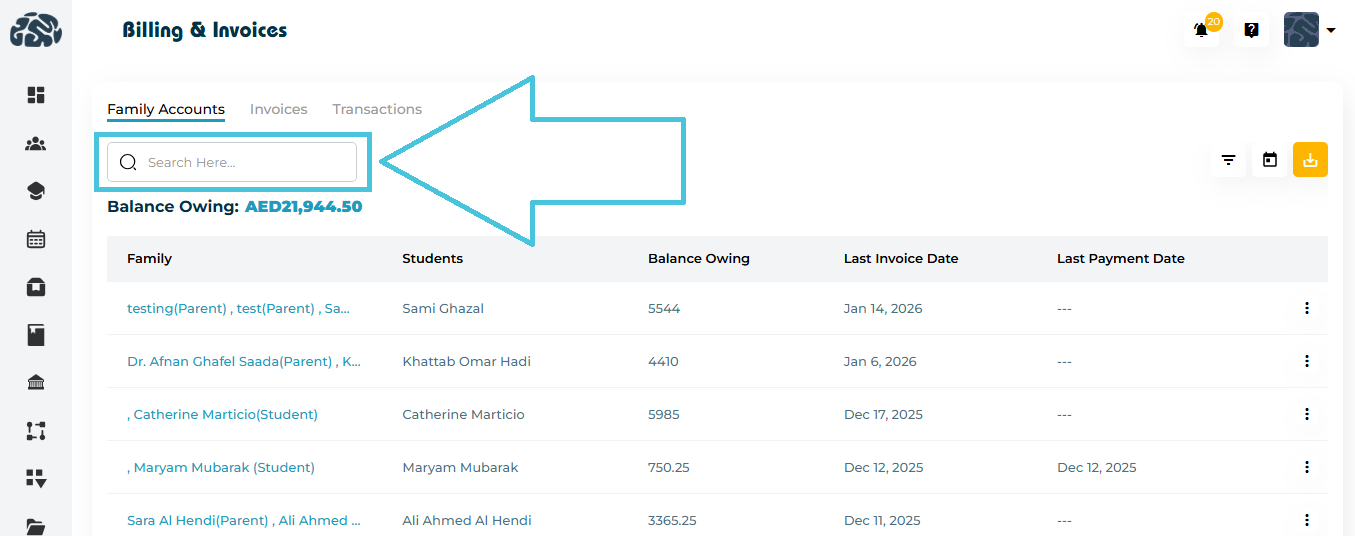The height and width of the screenshot is (536, 1355).
Task: Switch to the Transactions tab
Action: coord(377,109)
